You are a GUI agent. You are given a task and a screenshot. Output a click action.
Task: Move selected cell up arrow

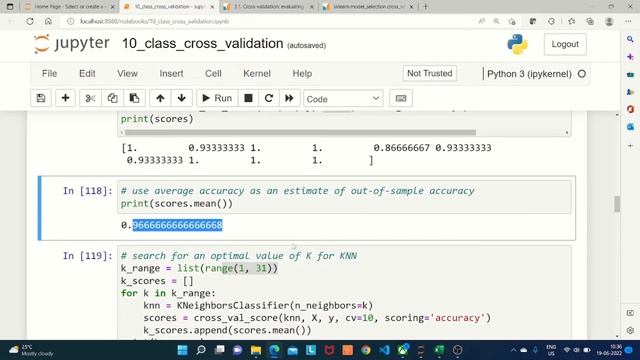pos(160,98)
